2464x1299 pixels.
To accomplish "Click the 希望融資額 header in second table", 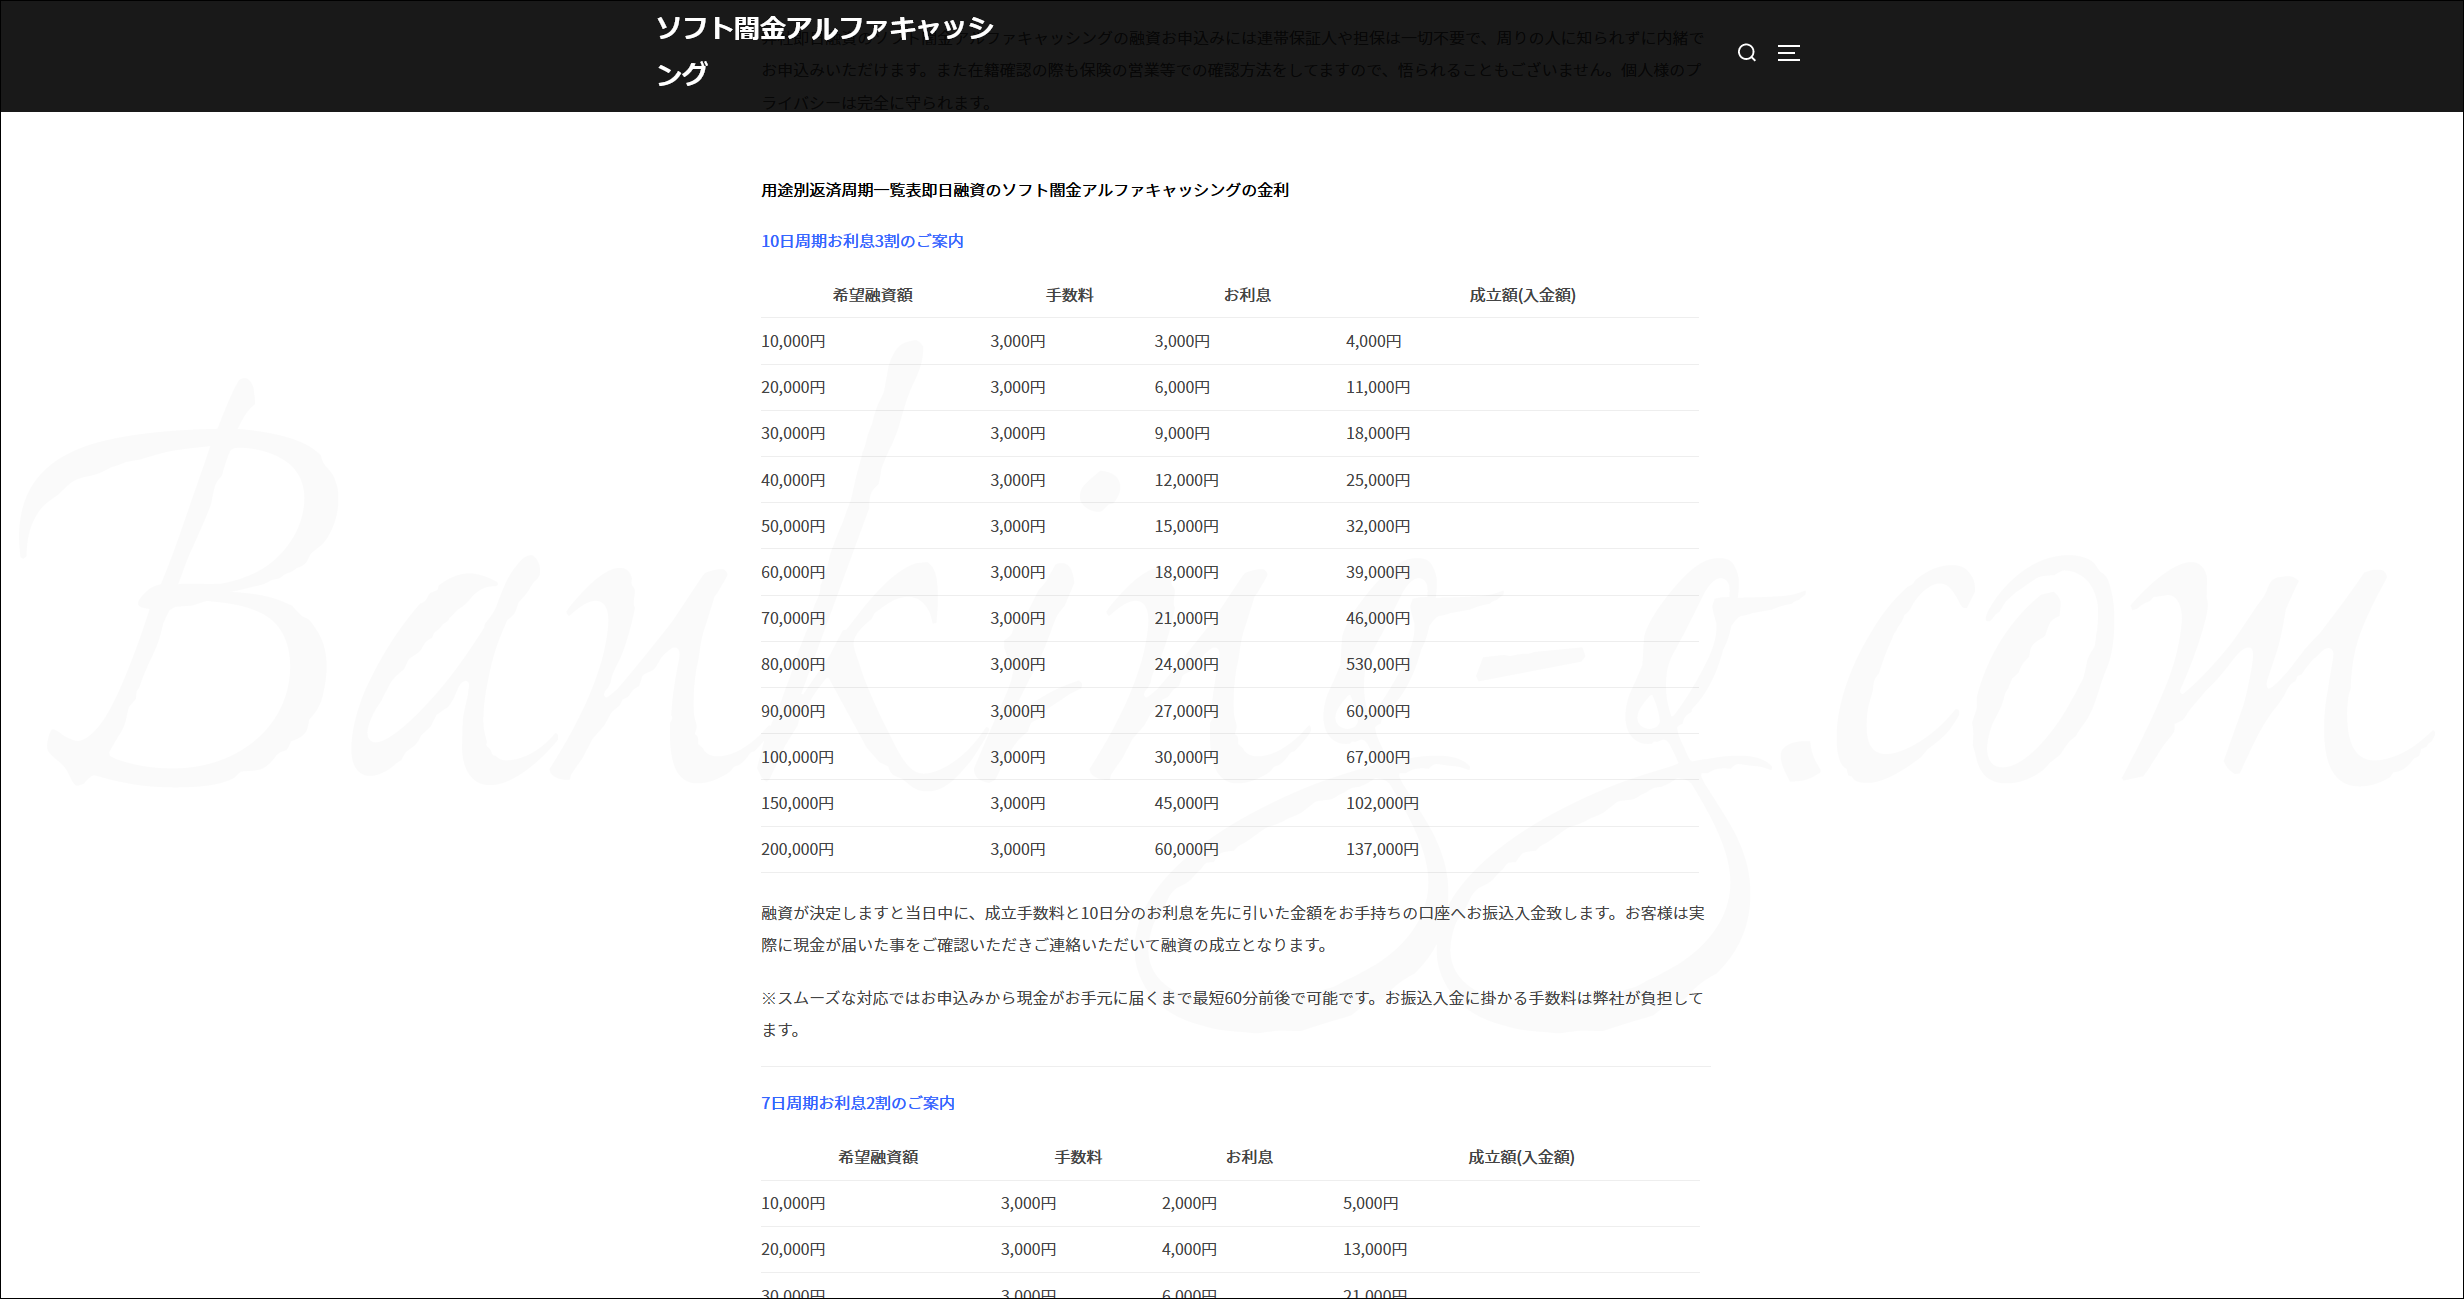I will (877, 1157).
